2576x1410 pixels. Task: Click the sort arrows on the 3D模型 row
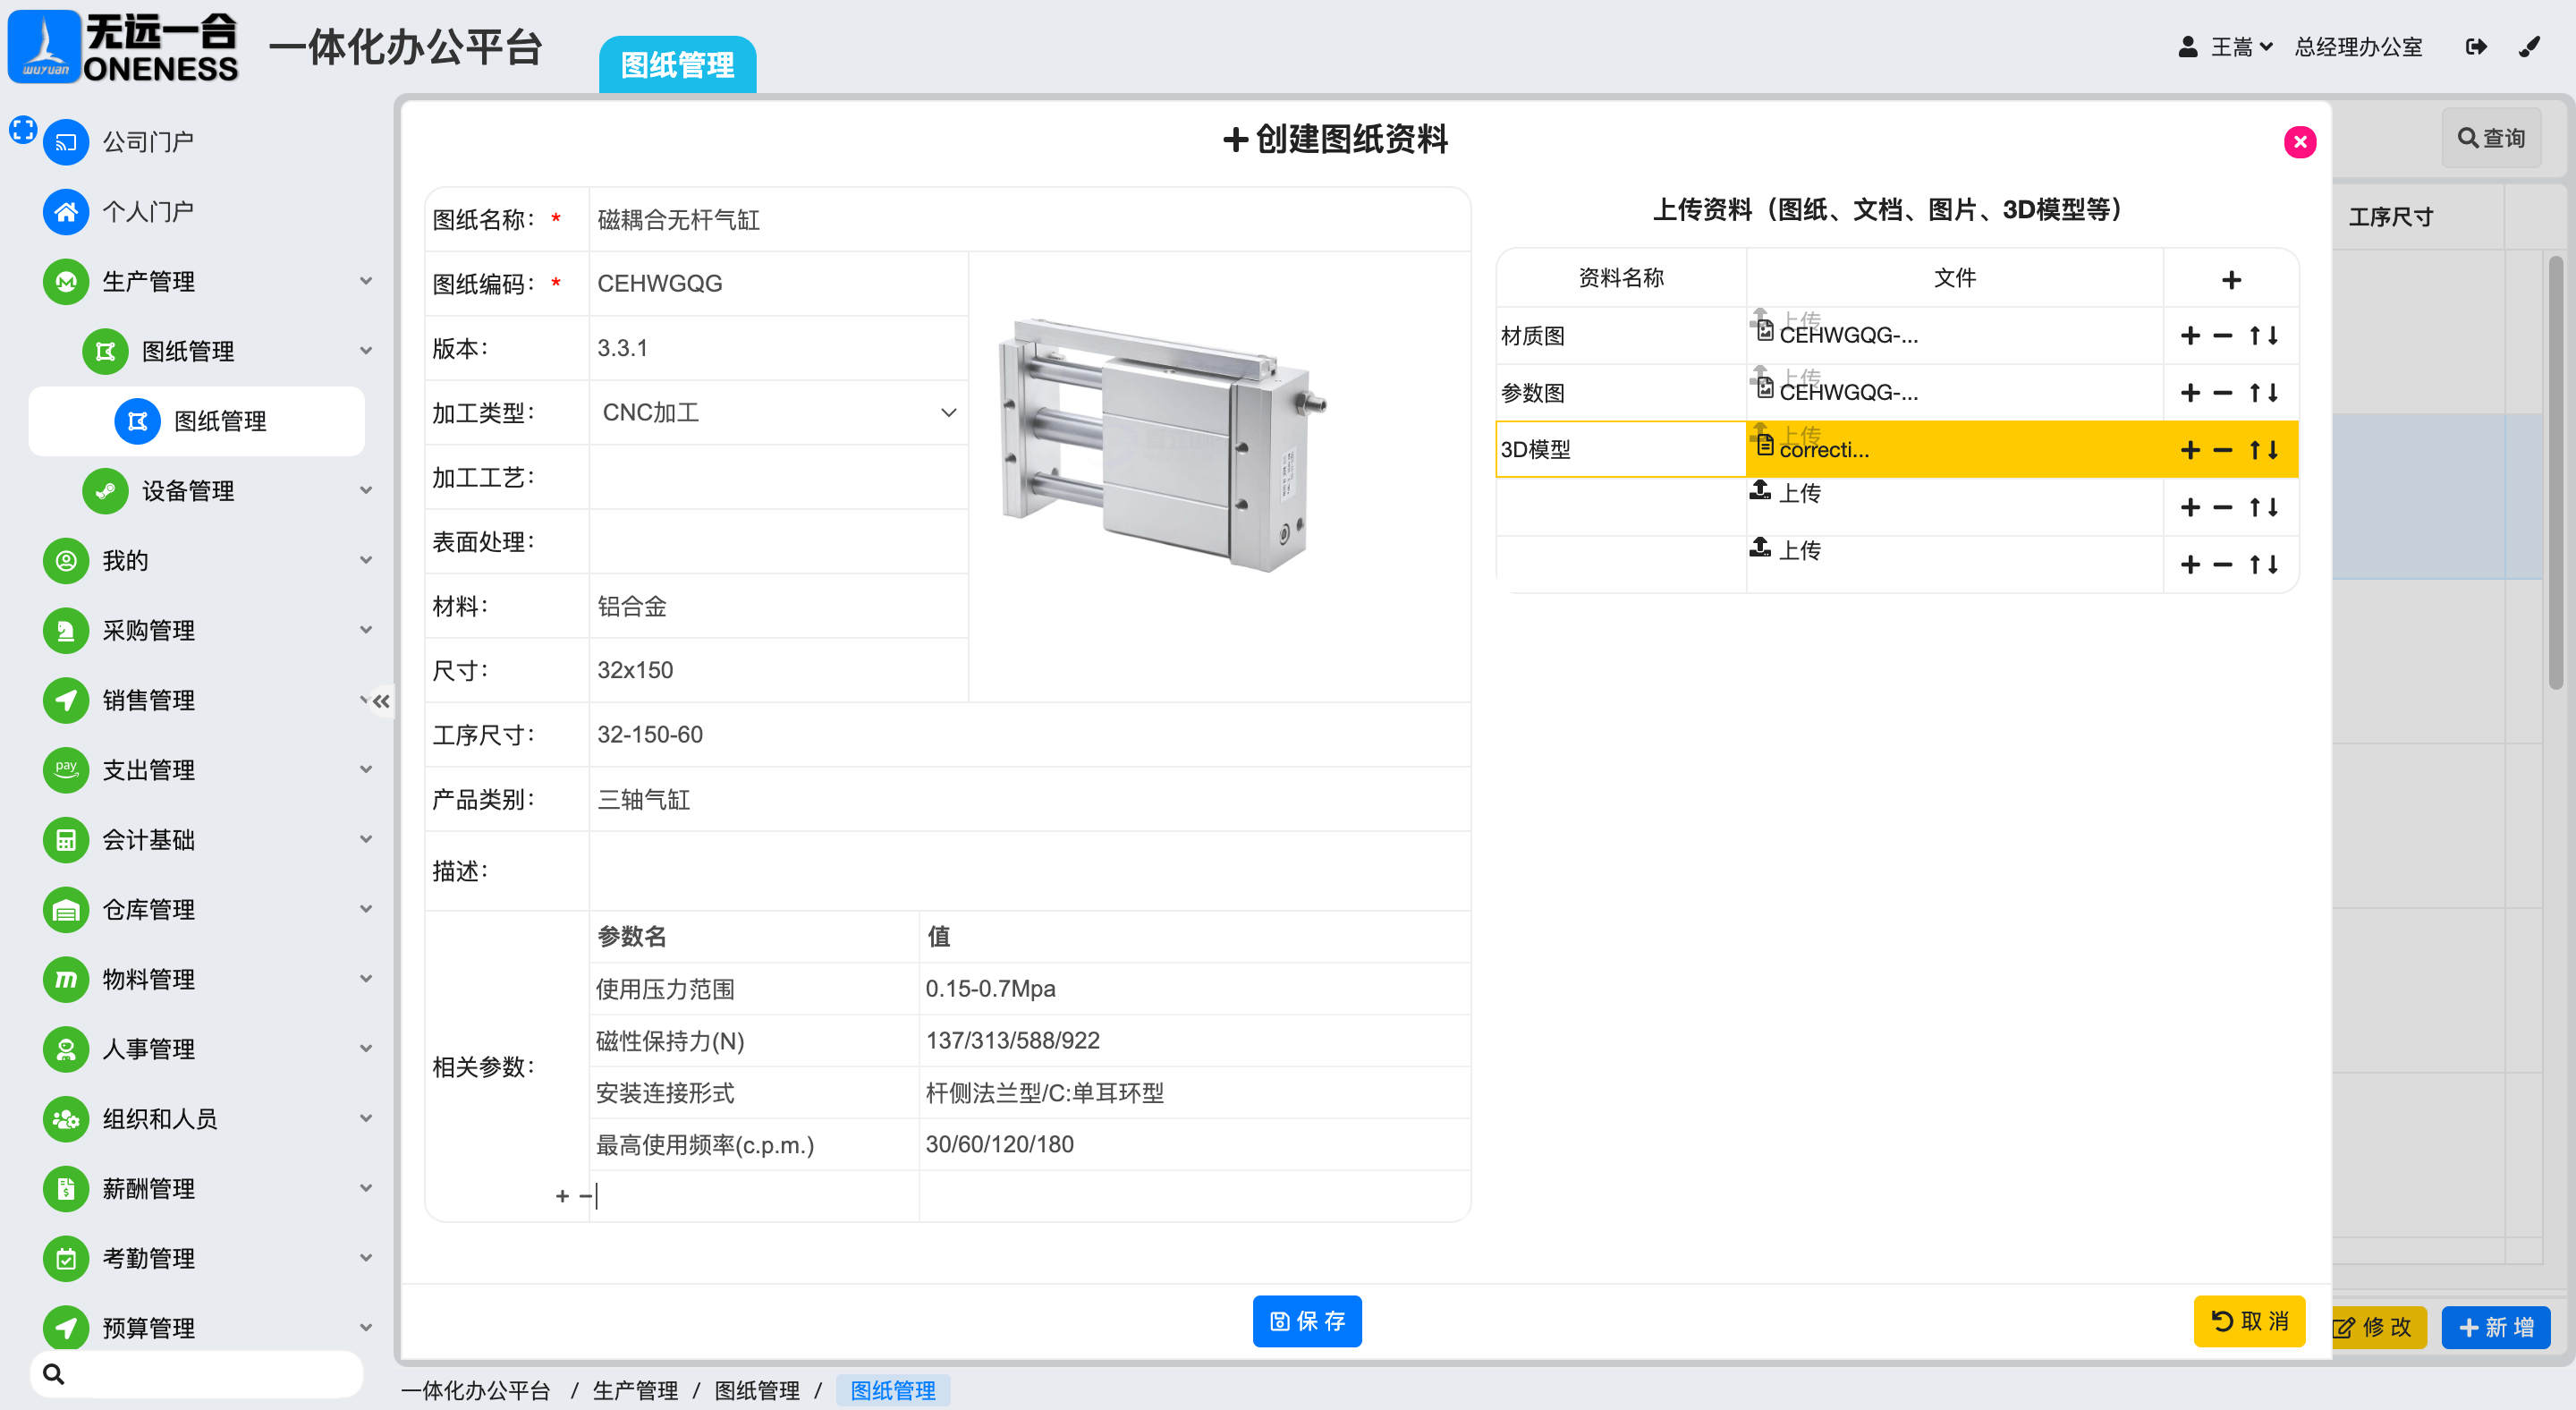(x=2264, y=451)
